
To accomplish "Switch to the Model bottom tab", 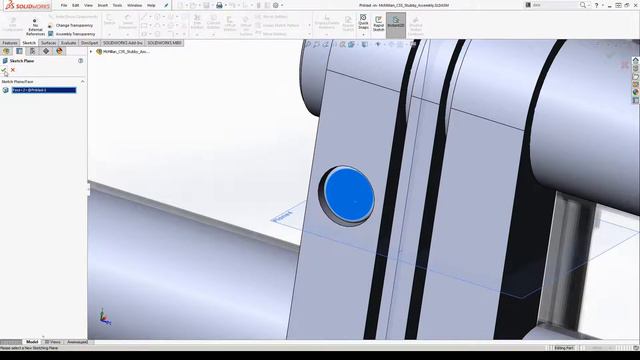I will point(32,342).
